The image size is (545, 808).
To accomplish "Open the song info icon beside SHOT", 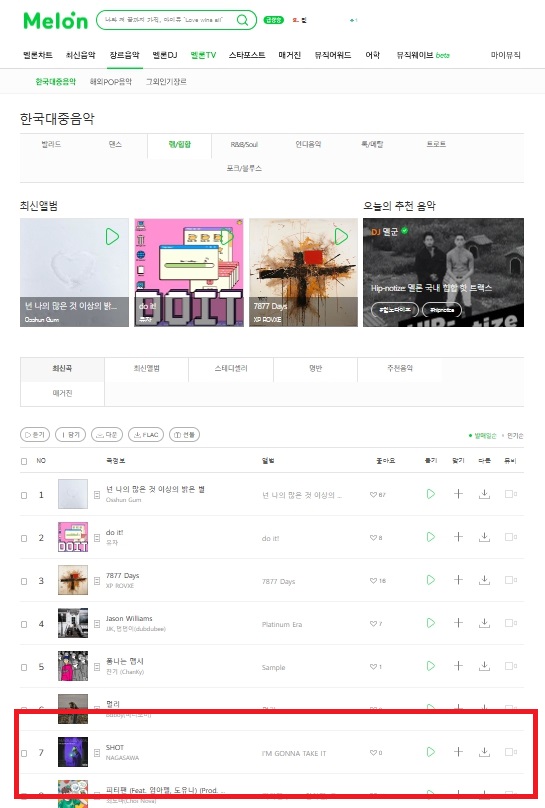I will coord(97,753).
